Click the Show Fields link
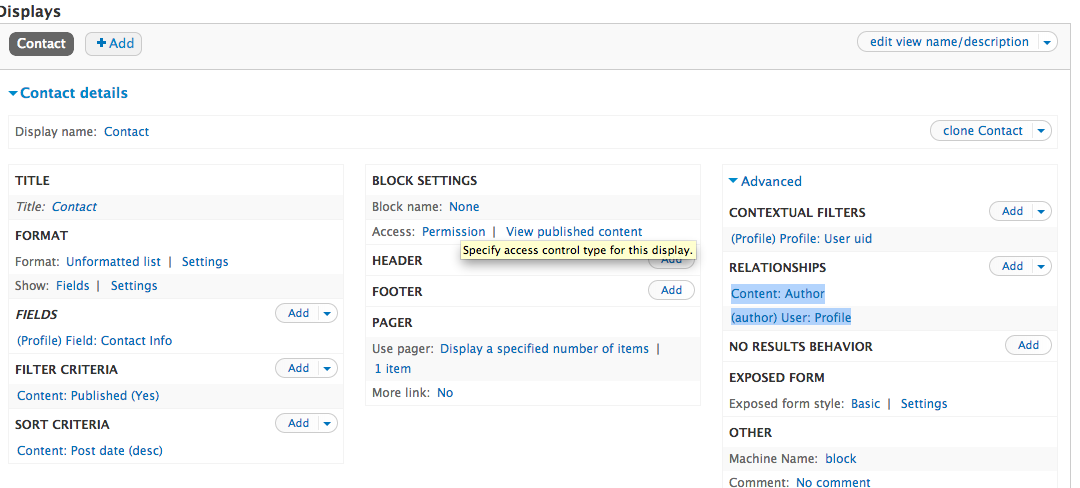Image resolution: width=1080 pixels, height=488 pixels. pyautogui.click(x=72, y=286)
